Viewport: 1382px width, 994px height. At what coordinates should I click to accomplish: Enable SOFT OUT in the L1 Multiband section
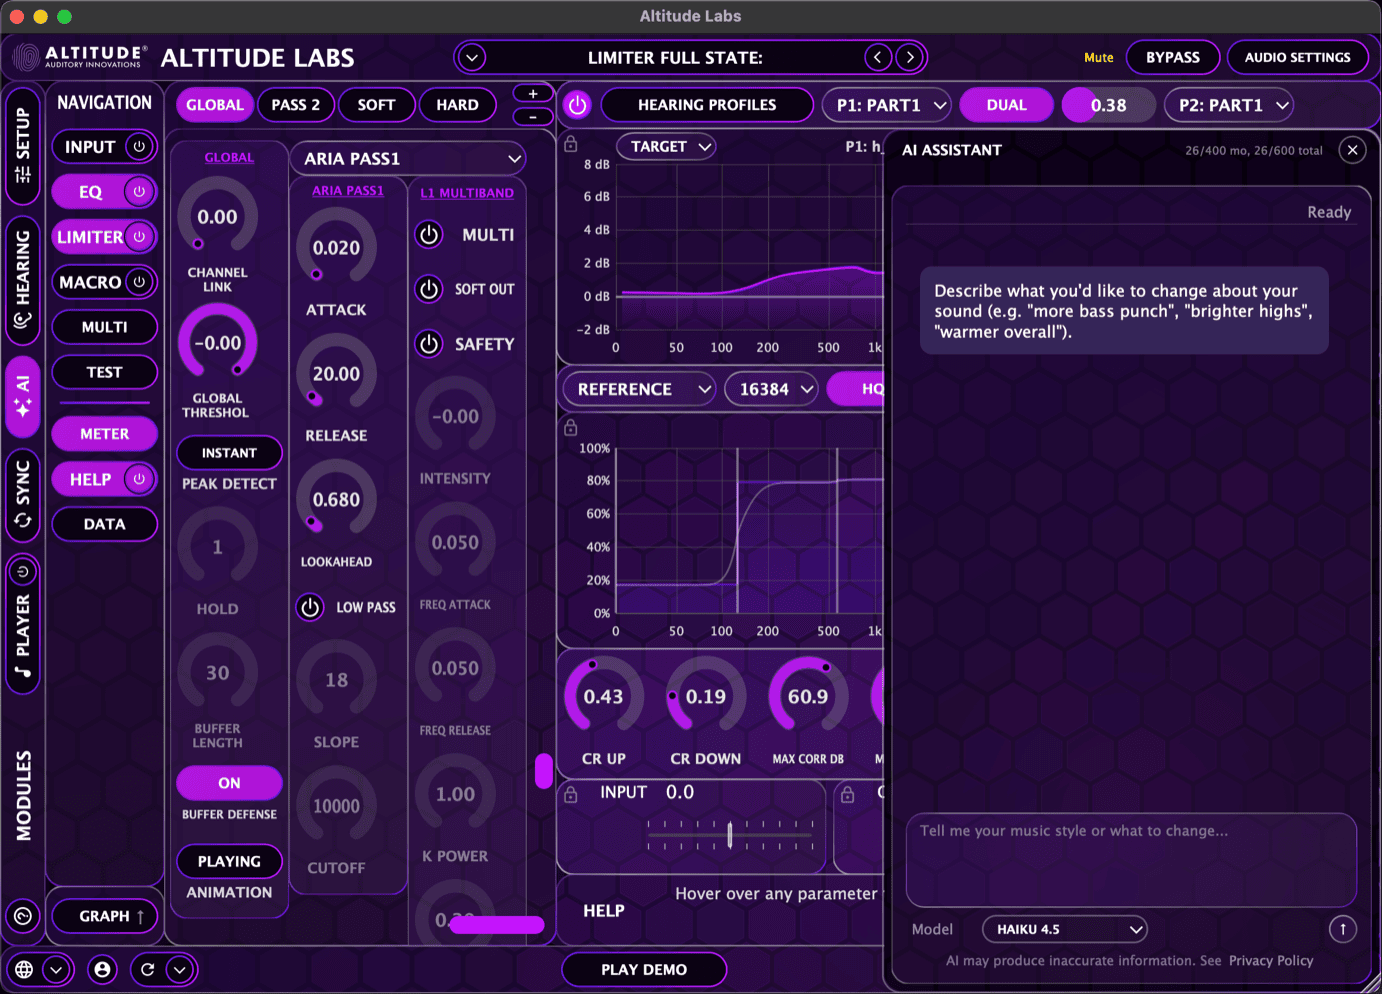(x=428, y=290)
